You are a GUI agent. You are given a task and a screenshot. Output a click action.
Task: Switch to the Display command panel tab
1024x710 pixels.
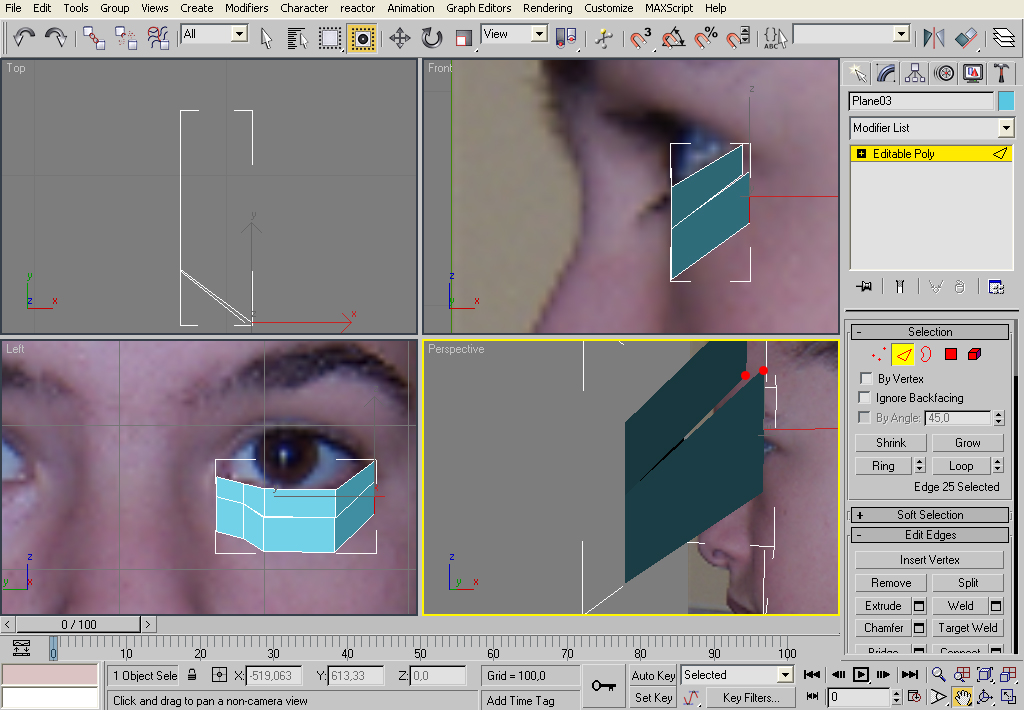(972, 73)
